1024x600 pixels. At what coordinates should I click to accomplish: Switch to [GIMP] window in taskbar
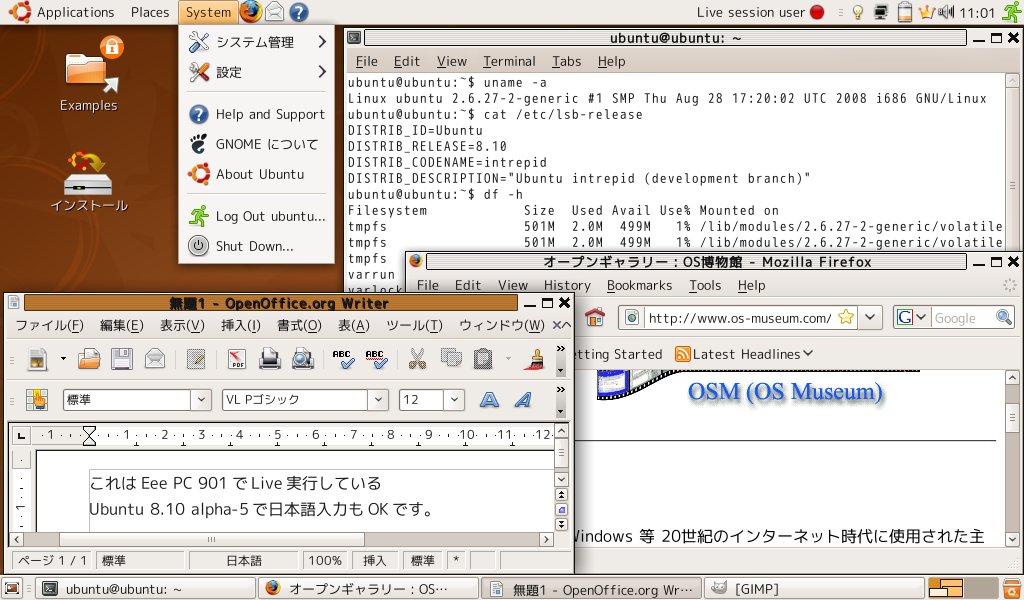click(x=815, y=588)
